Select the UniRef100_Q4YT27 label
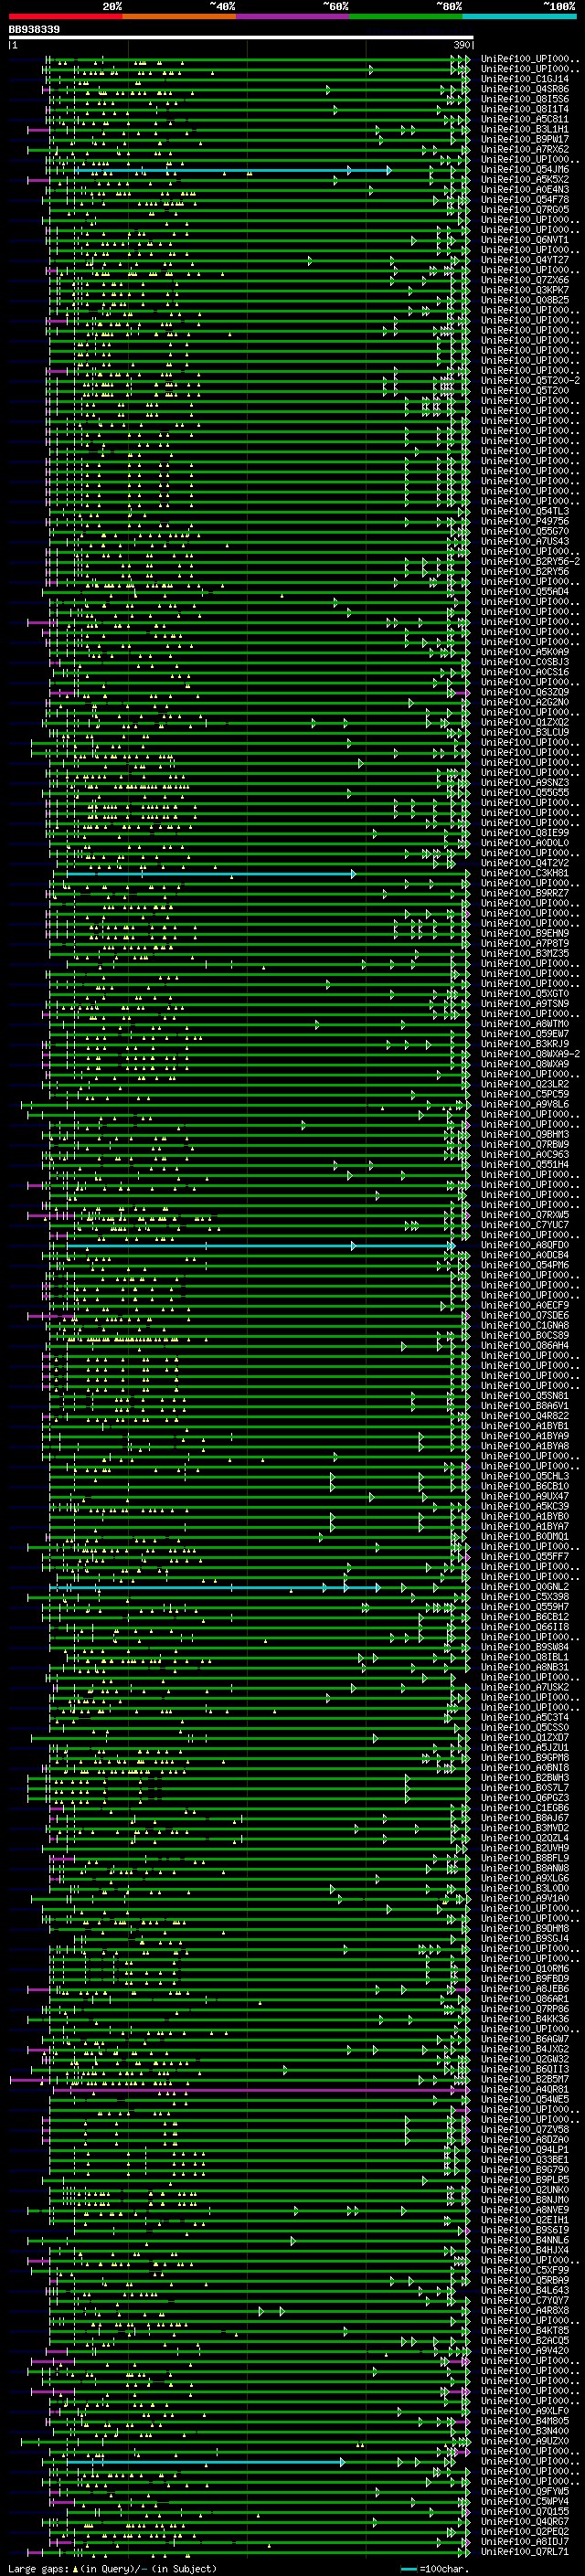 tap(525, 260)
